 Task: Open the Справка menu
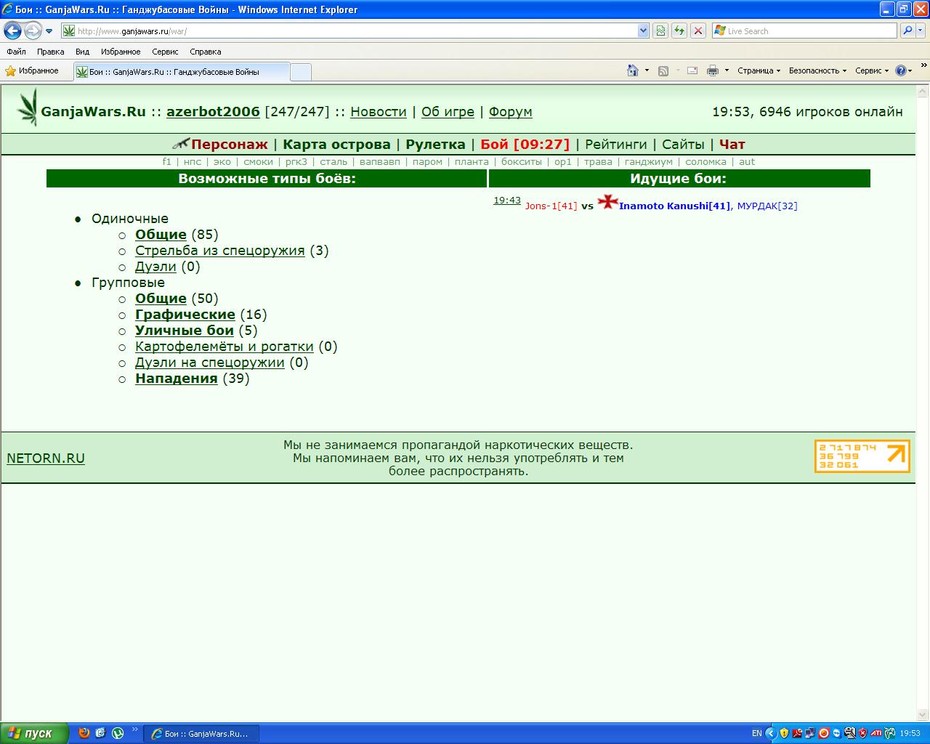point(205,52)
